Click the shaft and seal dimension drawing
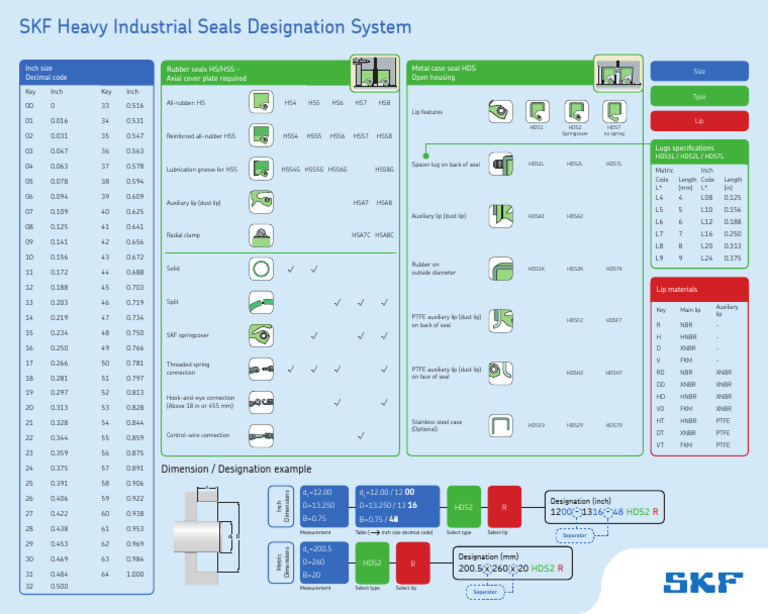The width and height of the screenshot is (768, 614). pos(207,536)
